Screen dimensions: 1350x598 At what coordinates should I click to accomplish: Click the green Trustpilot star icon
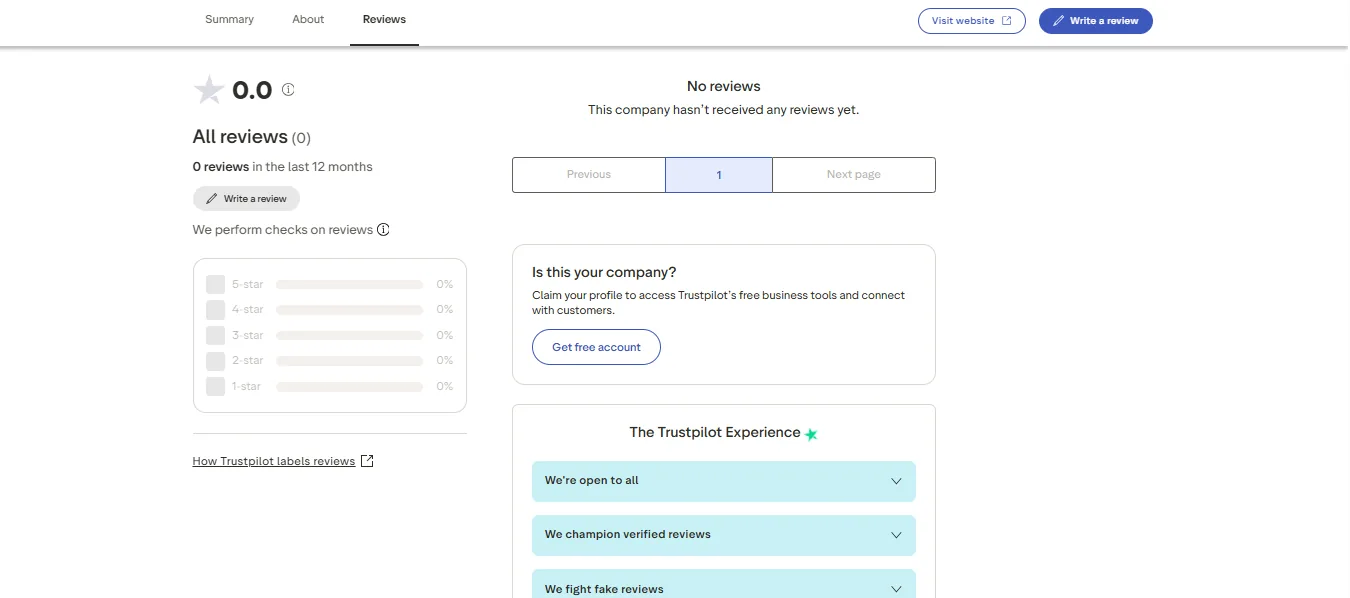811,434
